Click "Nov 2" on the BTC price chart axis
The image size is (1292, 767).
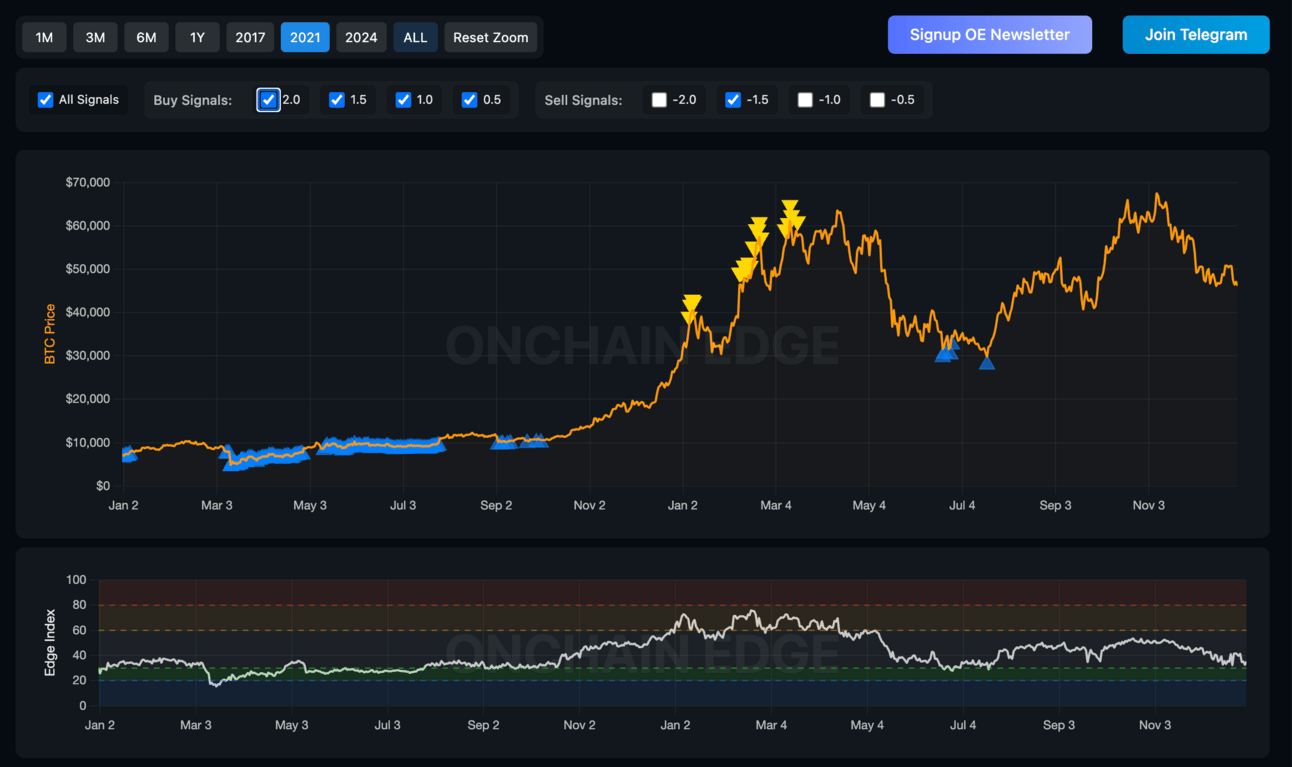tap(590, 506)
